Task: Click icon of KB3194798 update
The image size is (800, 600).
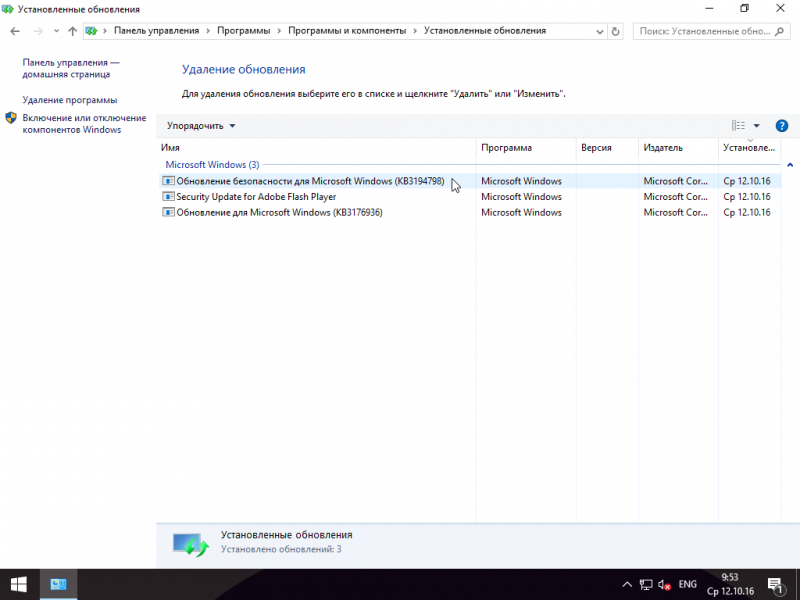Action: point(168,181)
